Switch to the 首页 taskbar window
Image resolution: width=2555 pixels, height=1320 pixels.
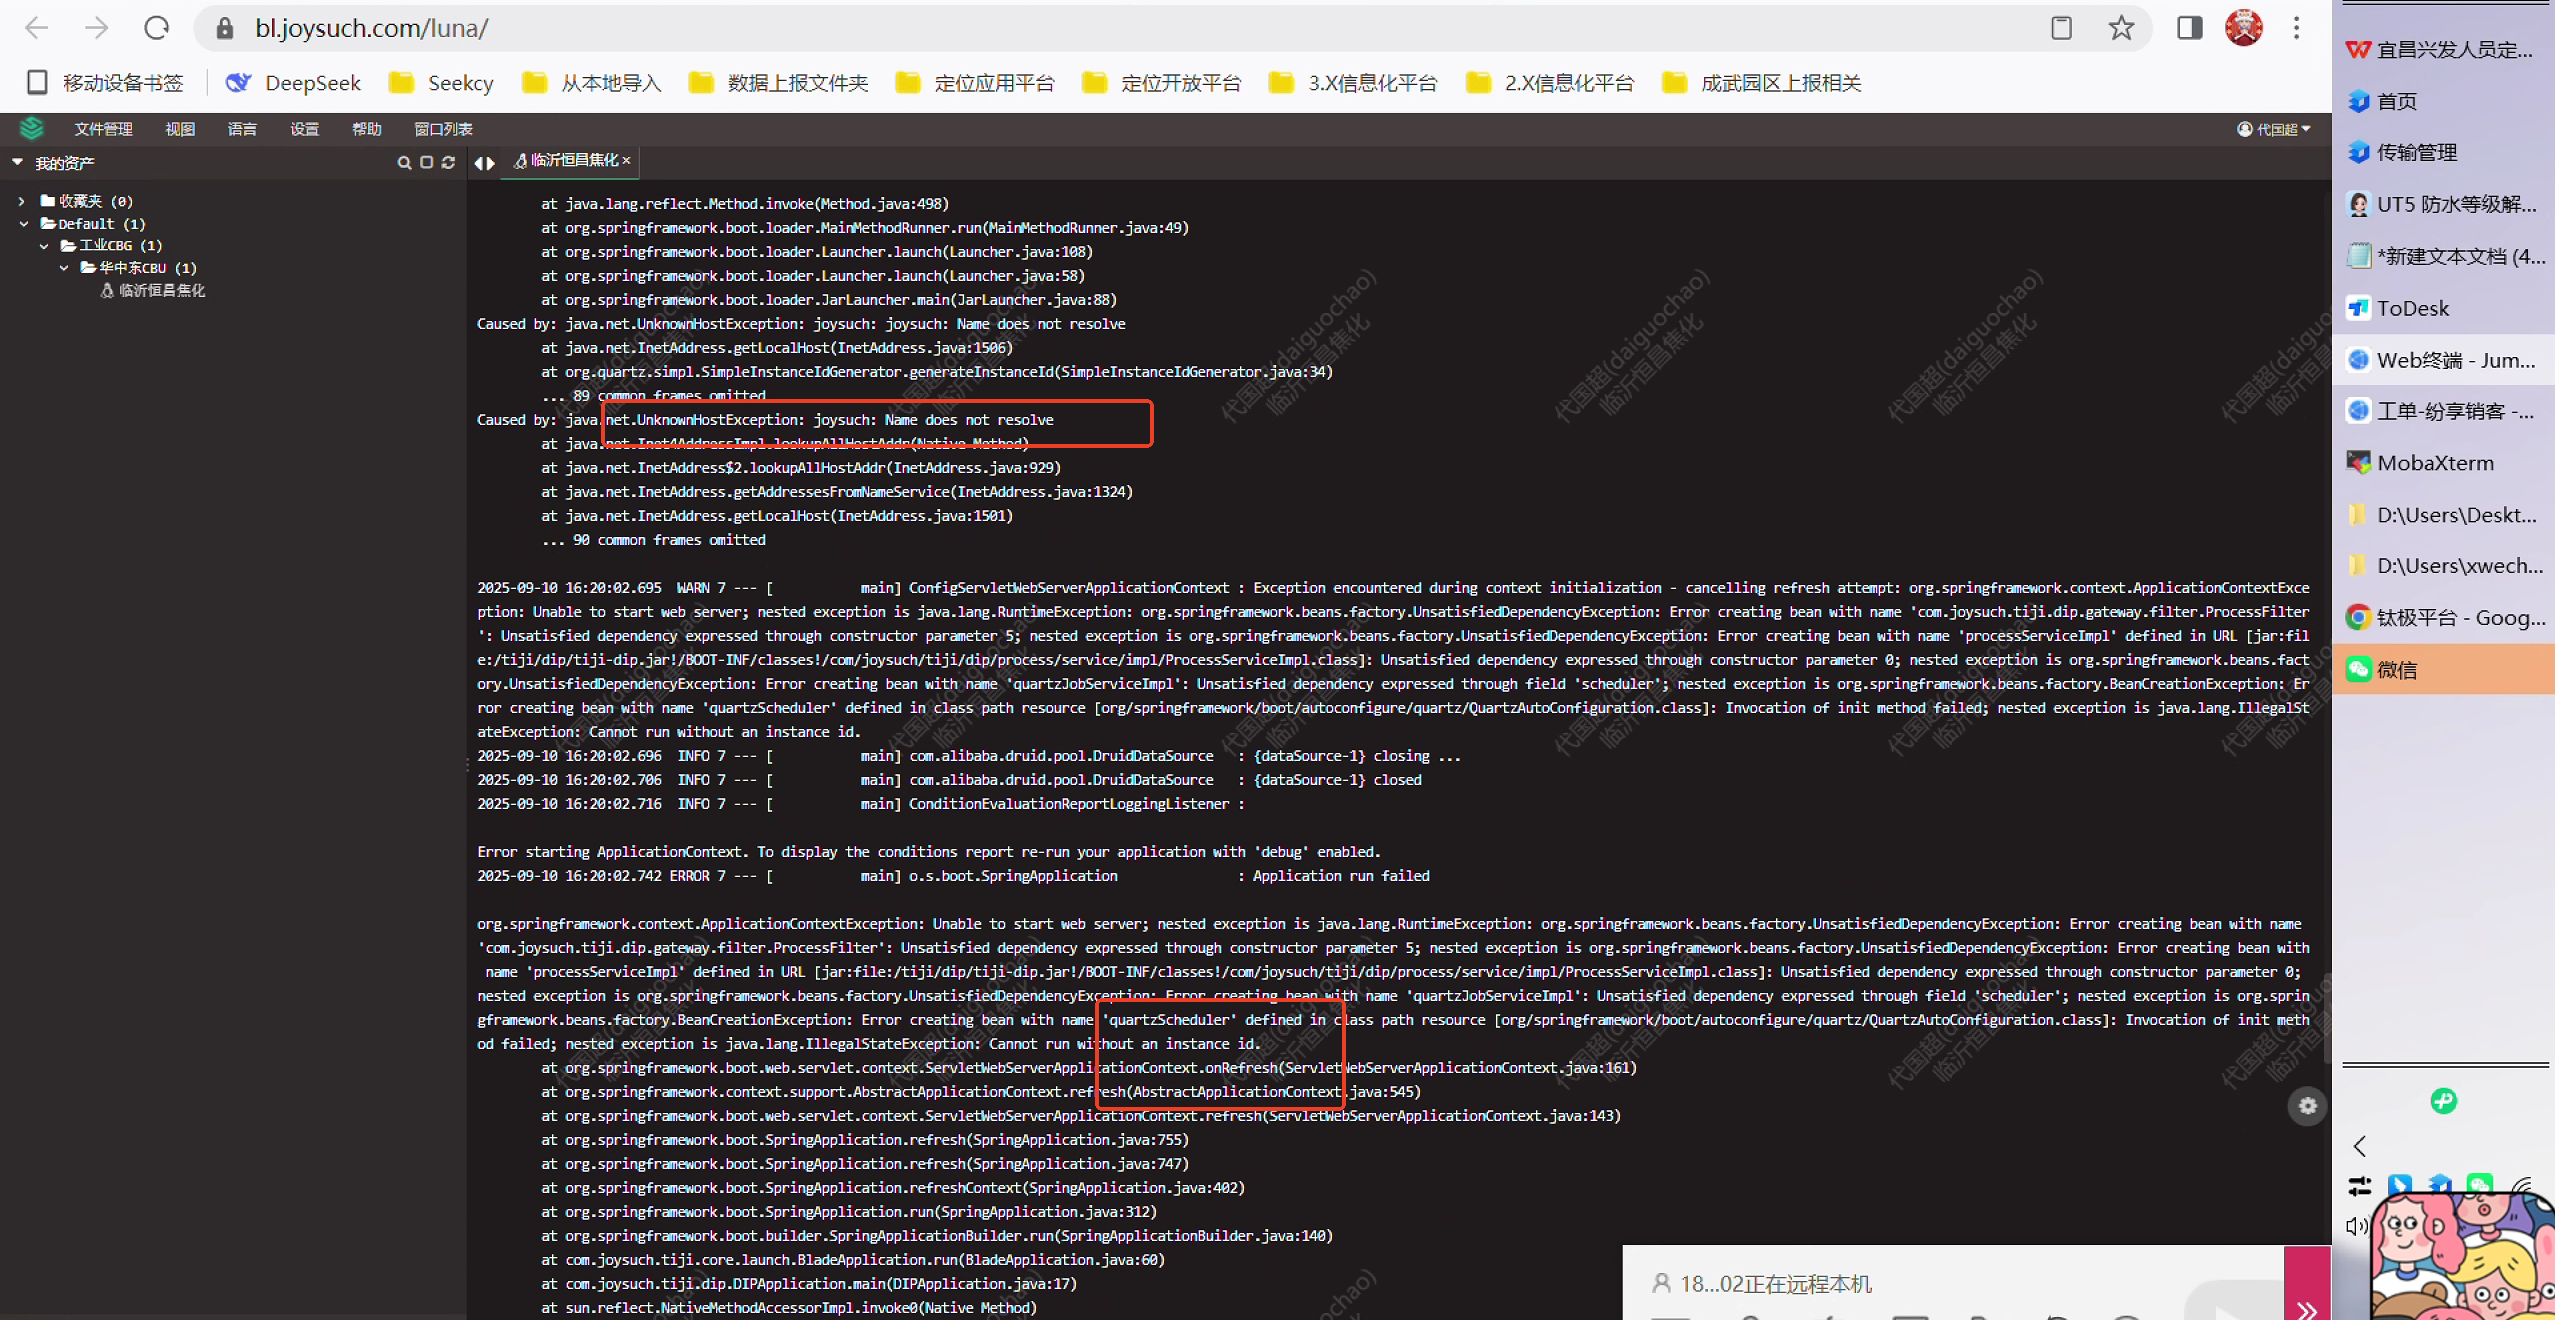(2444, 101)
